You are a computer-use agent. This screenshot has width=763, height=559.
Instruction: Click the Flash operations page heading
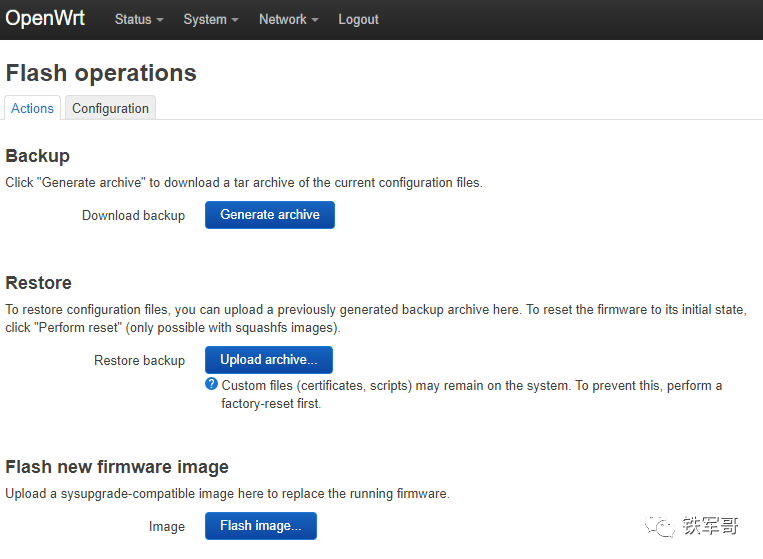click(x=101, y=73)
